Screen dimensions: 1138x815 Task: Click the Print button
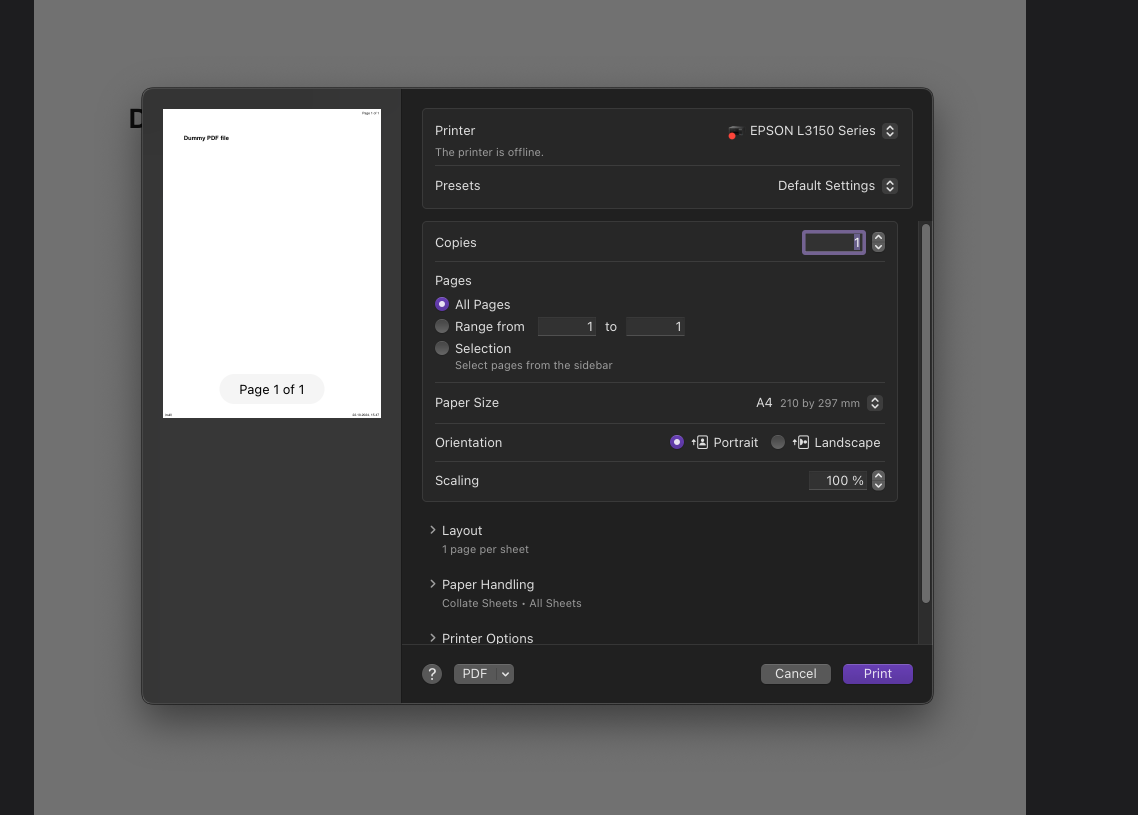877,674
